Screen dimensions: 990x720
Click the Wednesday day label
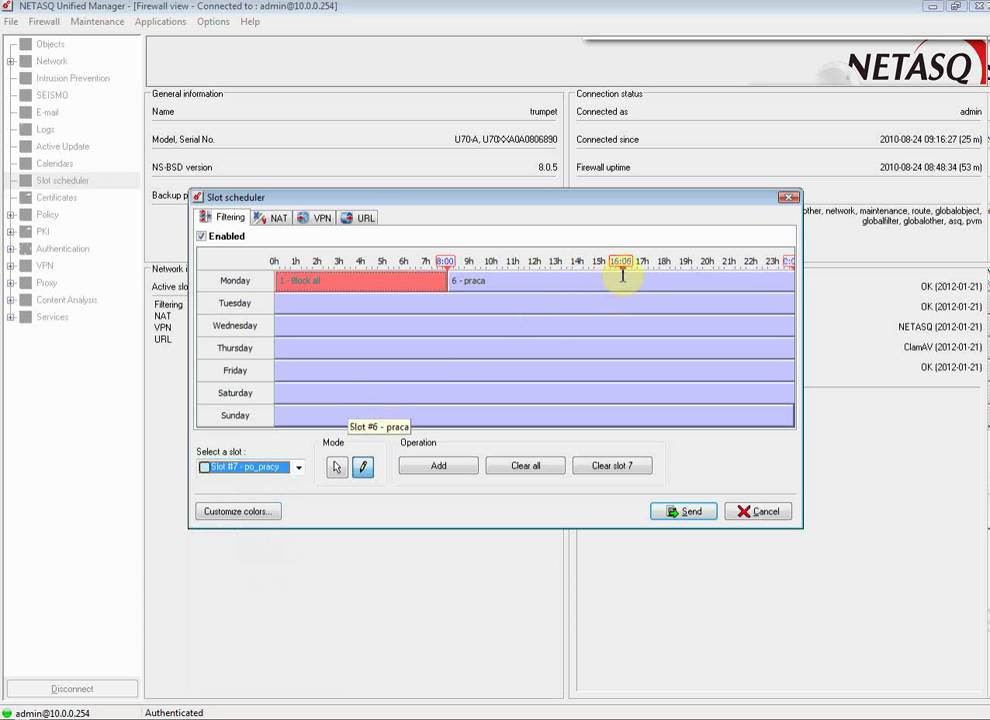tap(235, 326)
